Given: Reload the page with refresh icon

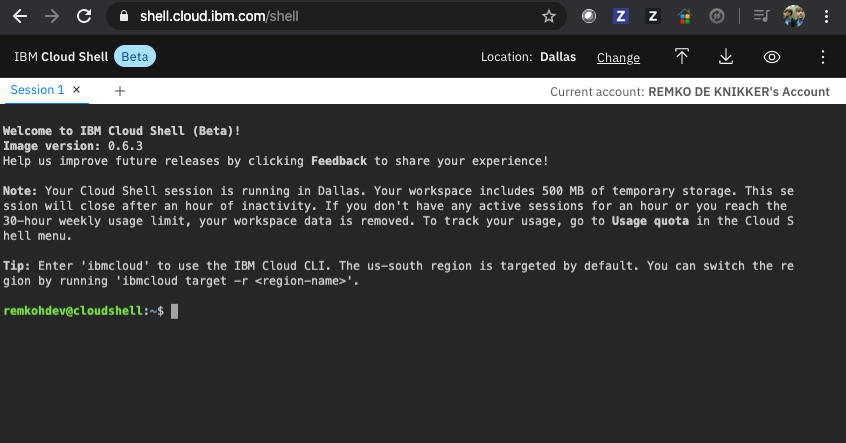Looking at the screenshot, I should coord(84,16).
